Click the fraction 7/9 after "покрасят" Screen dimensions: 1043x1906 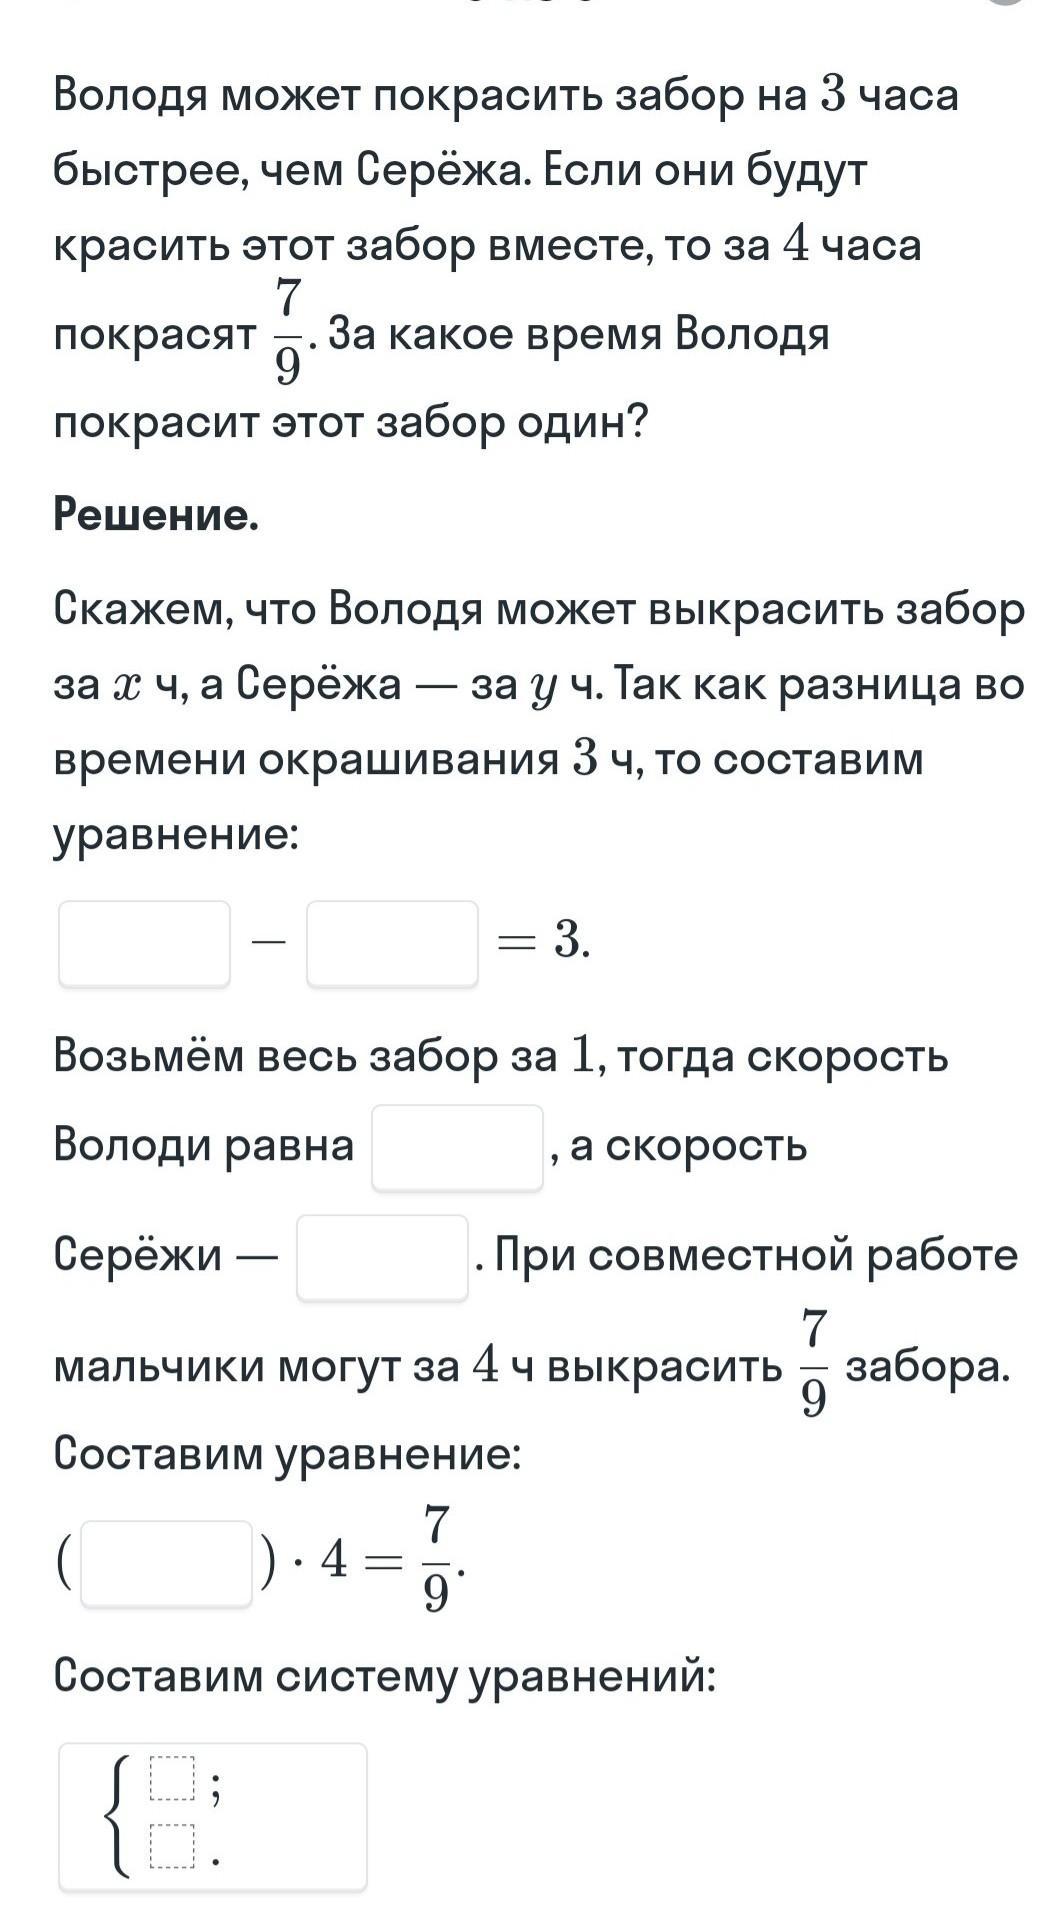click(287, 333)
